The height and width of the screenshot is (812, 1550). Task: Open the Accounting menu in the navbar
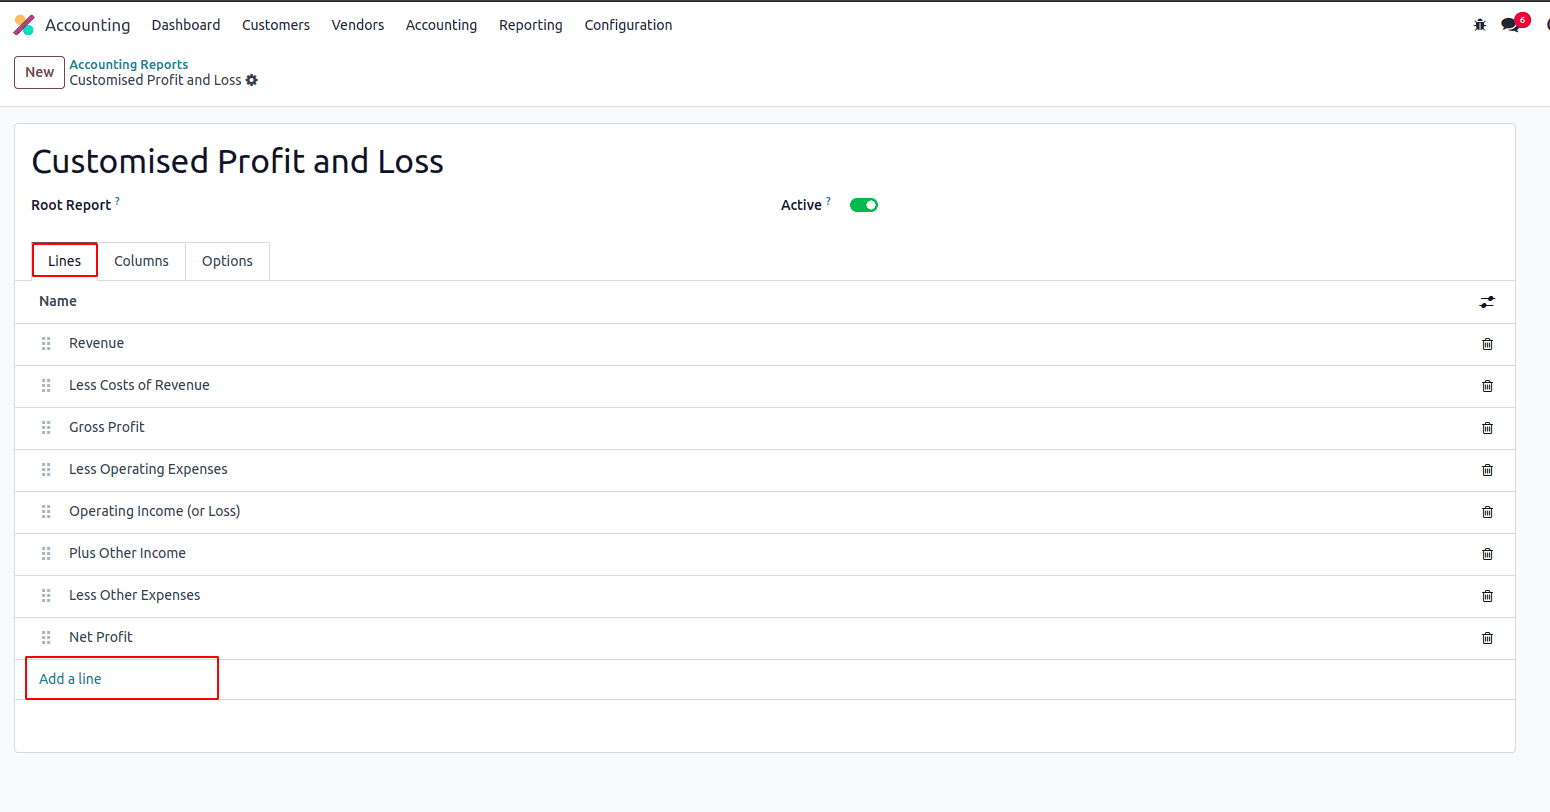[441, 25]
